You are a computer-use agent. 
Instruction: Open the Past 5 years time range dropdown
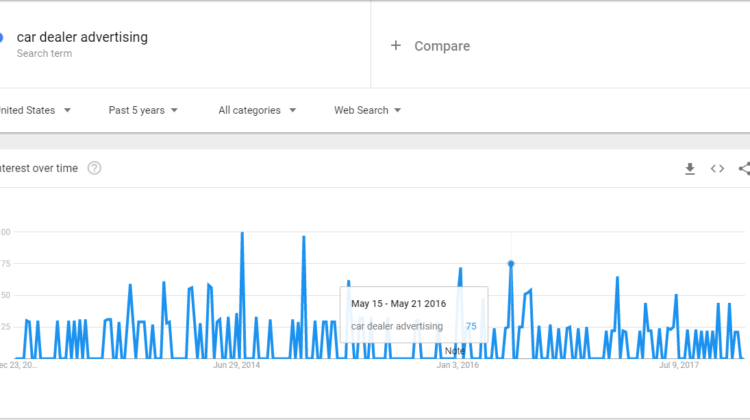(143, 110)
